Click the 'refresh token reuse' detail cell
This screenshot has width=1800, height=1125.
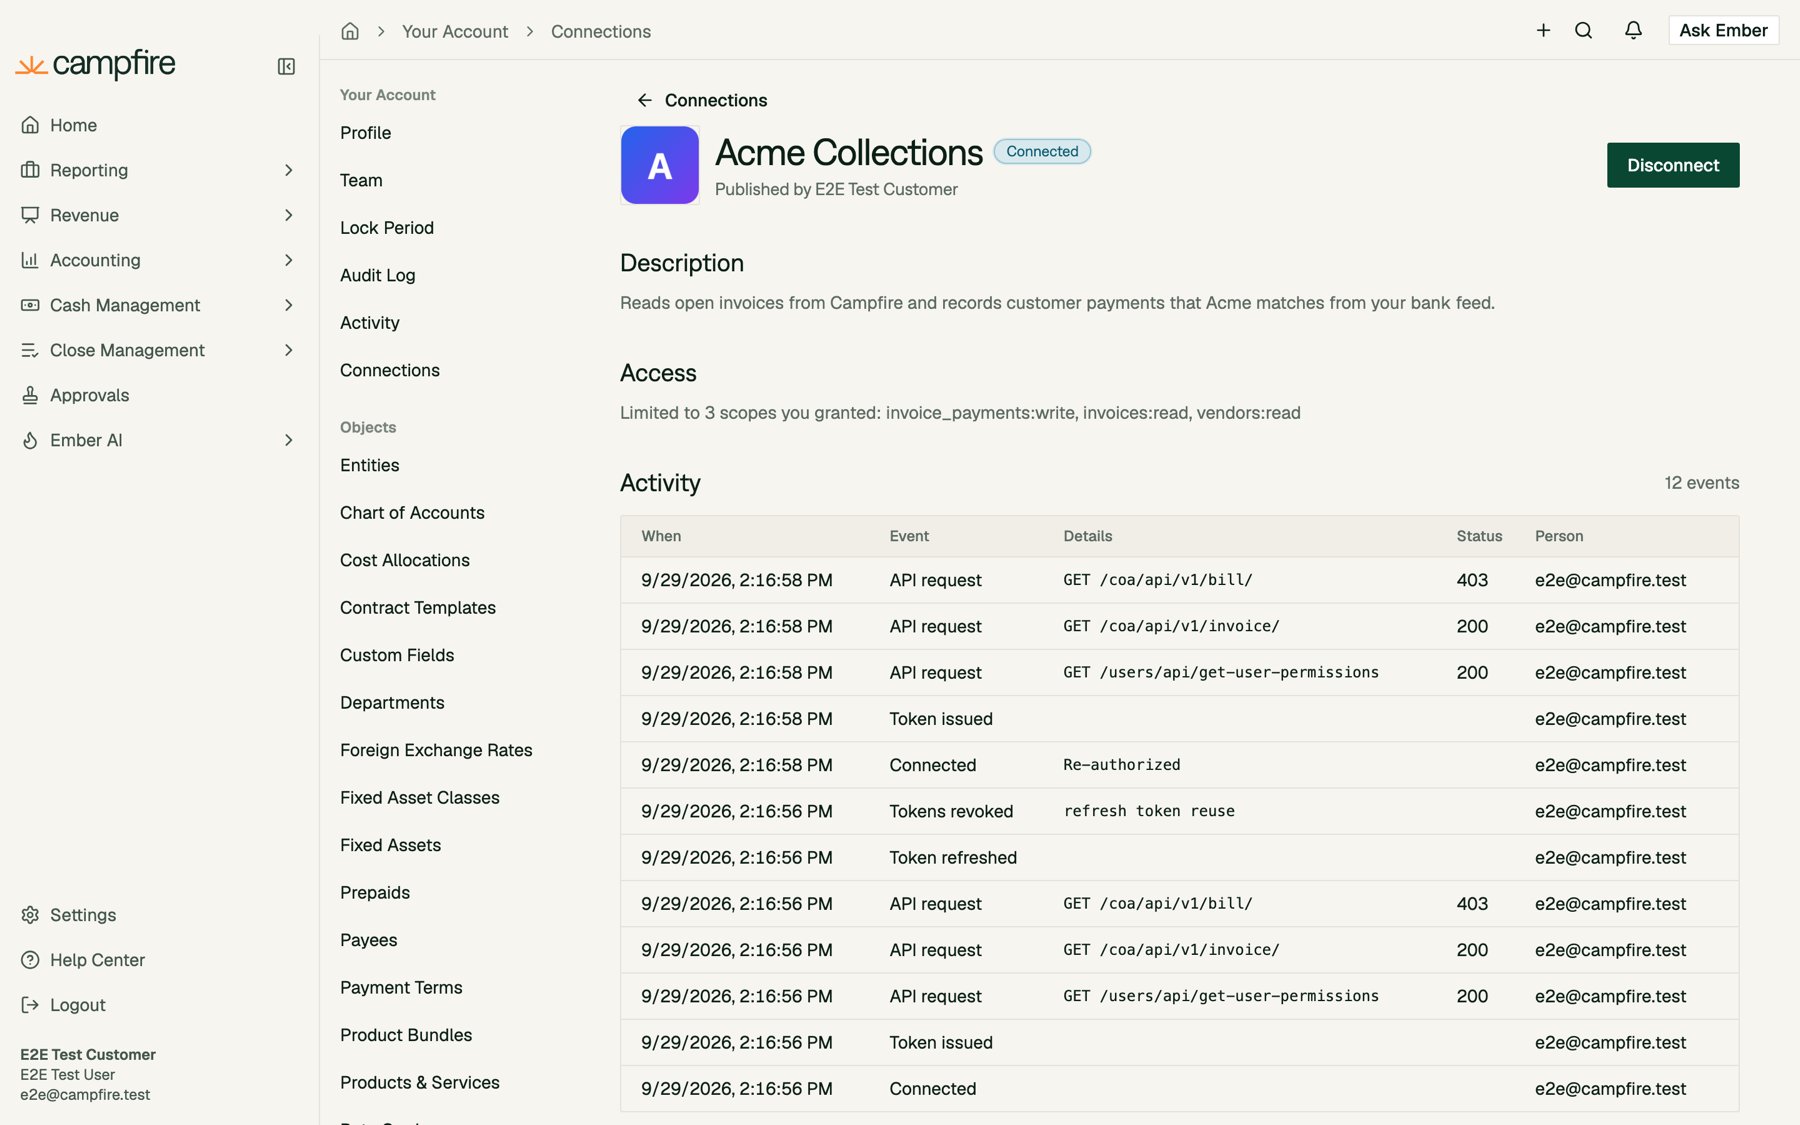click(x=1149, y=811)
